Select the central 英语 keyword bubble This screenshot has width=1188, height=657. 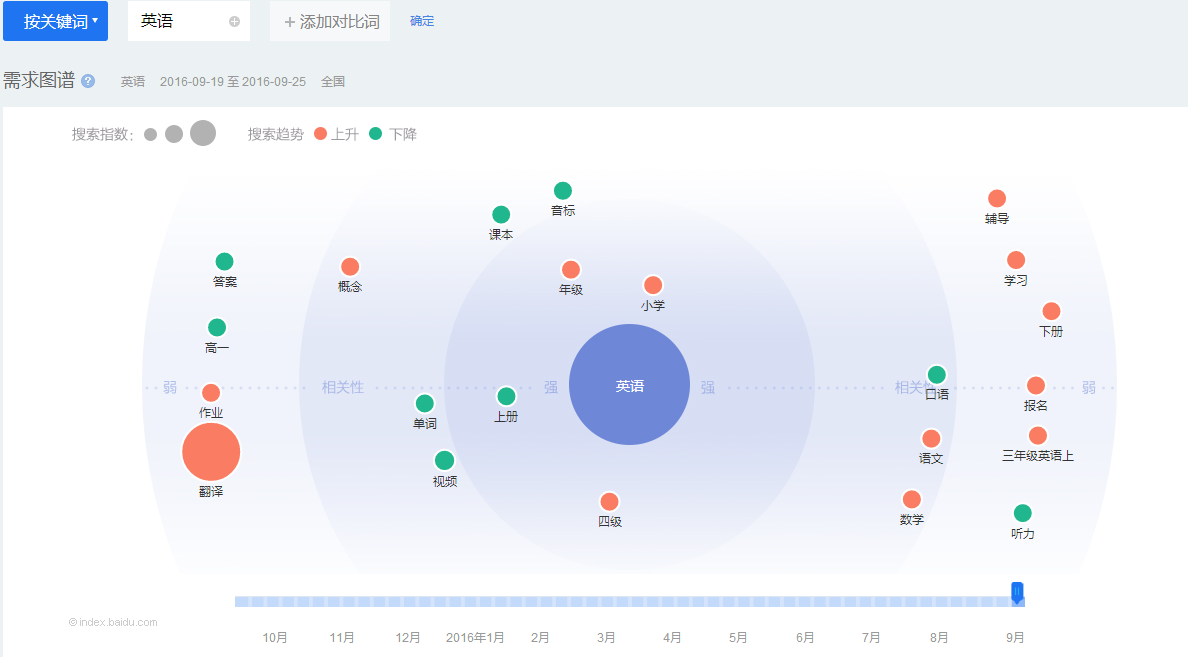(629, 385)
